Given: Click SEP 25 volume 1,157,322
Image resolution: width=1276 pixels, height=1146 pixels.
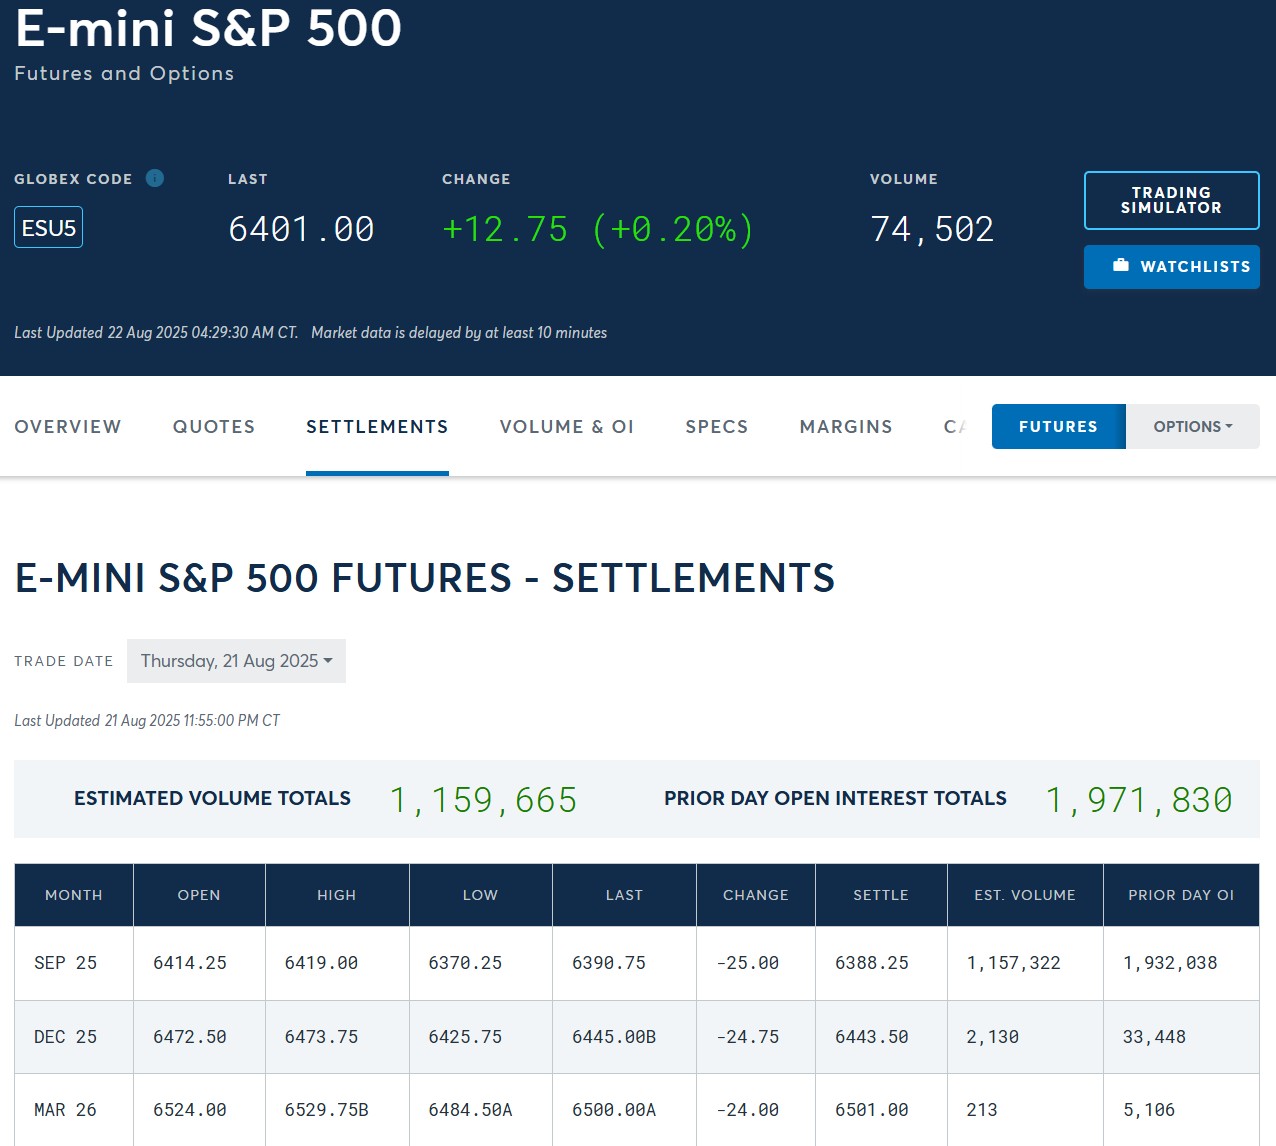Looking at the screenshot, I should [x=1014, y=963].
